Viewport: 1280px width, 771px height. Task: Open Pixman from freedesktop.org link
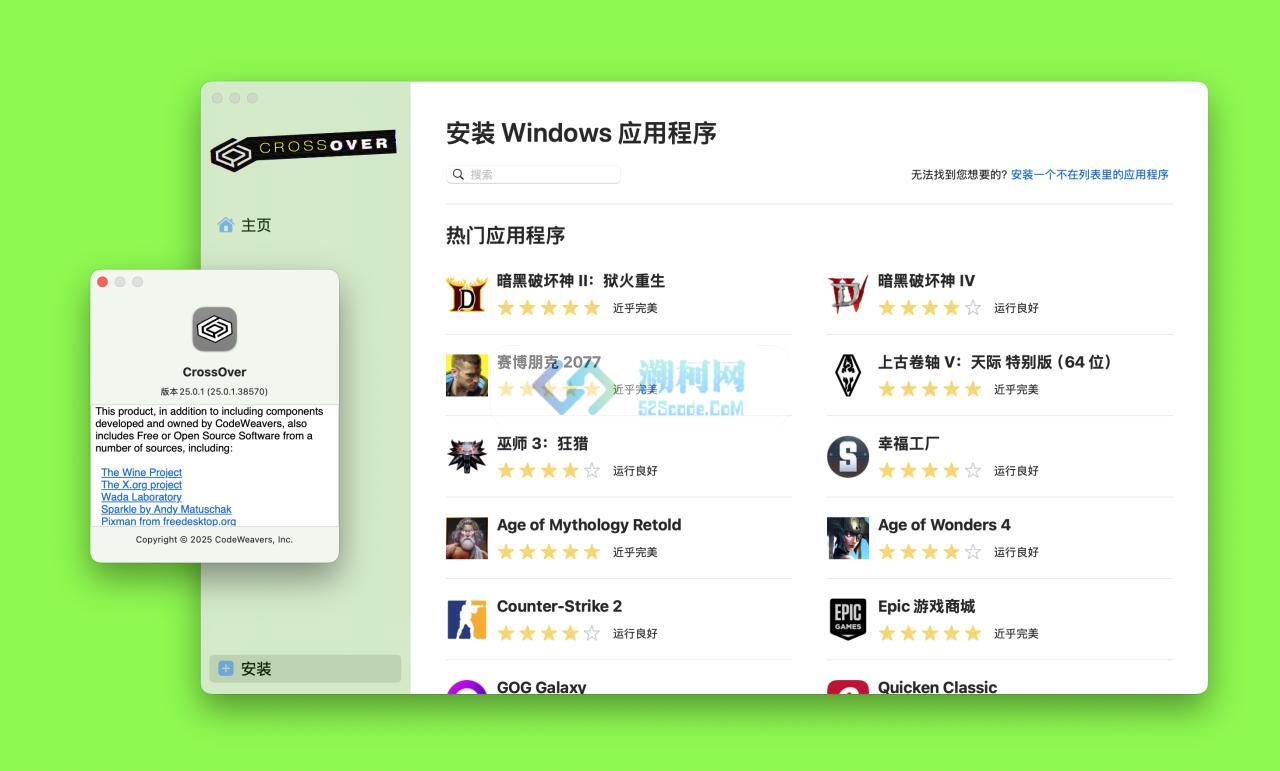pos(168,521)
